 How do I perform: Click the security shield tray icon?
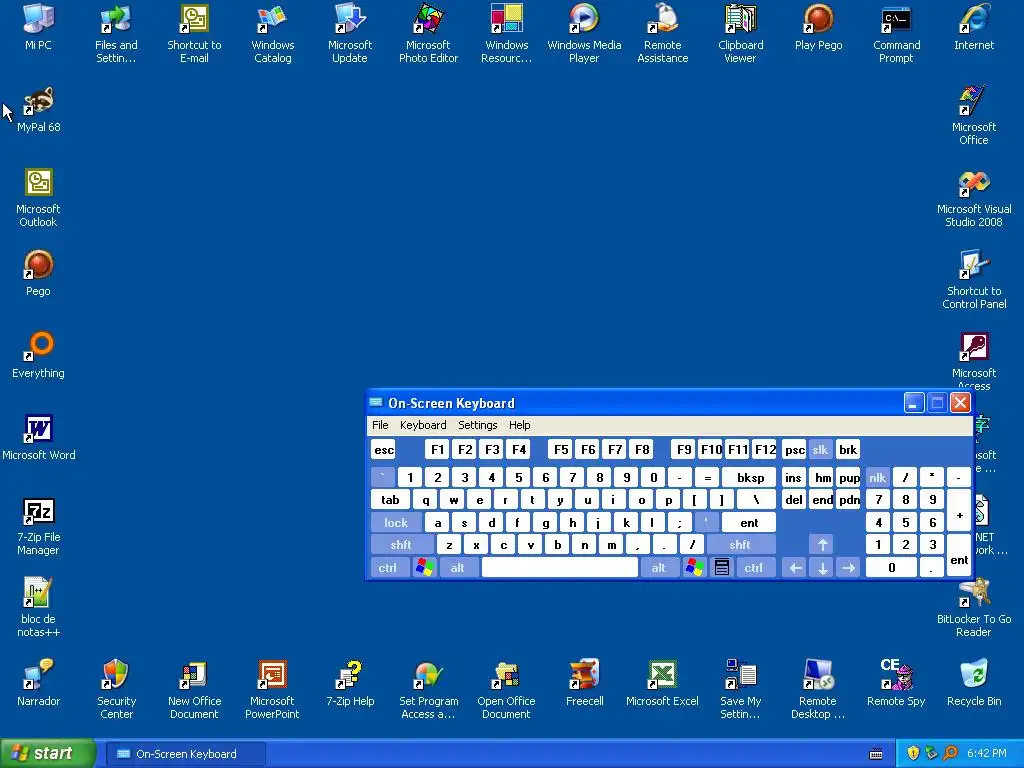tap(913, 754)
